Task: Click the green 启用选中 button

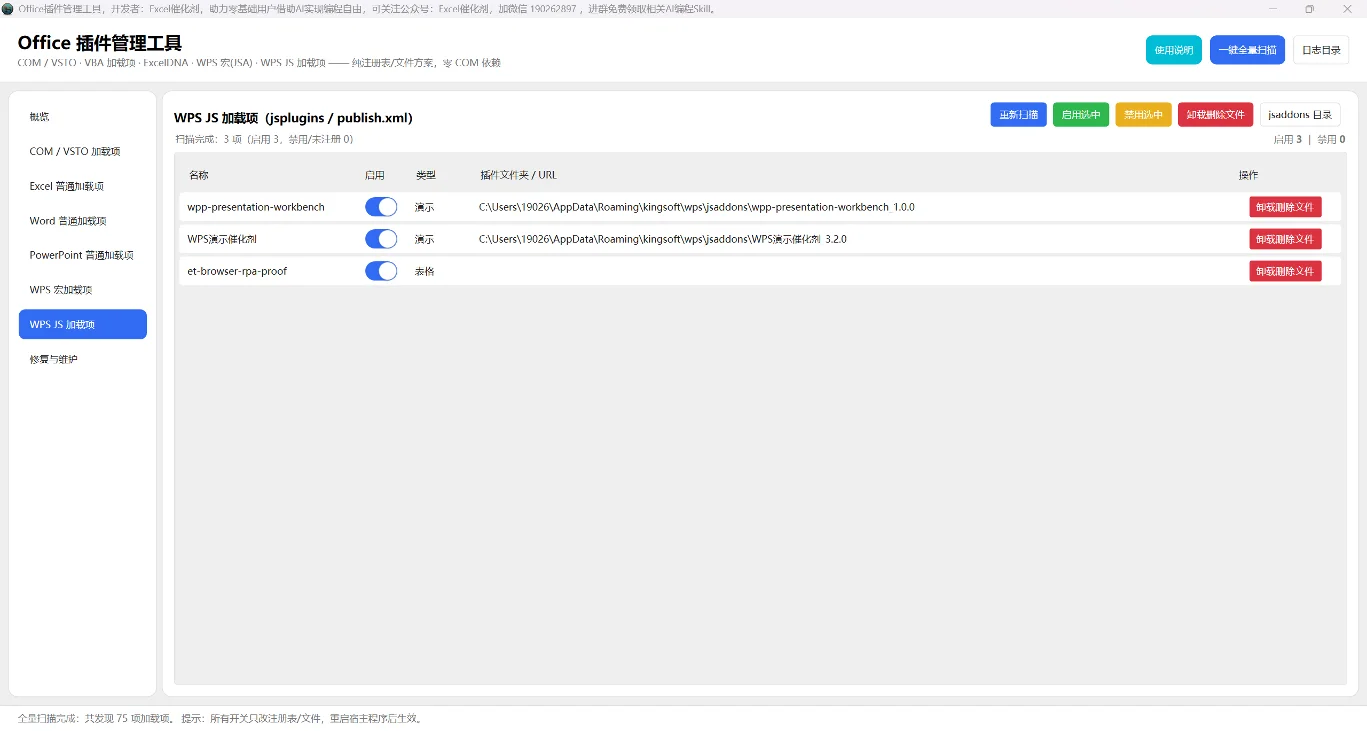Action: 1081,115
